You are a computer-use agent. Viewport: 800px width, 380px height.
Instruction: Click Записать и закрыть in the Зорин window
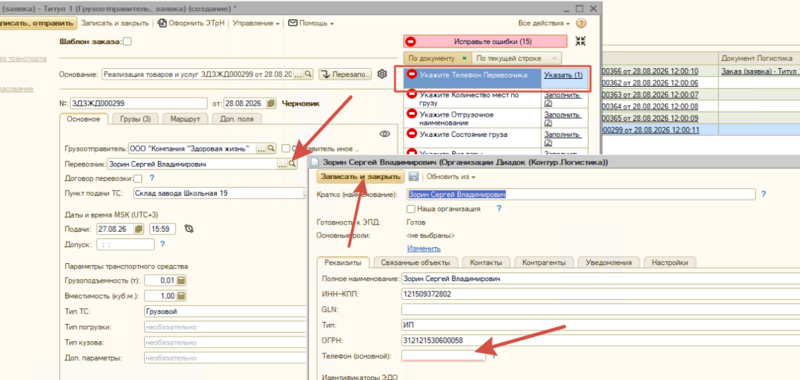tap(361, 177)
